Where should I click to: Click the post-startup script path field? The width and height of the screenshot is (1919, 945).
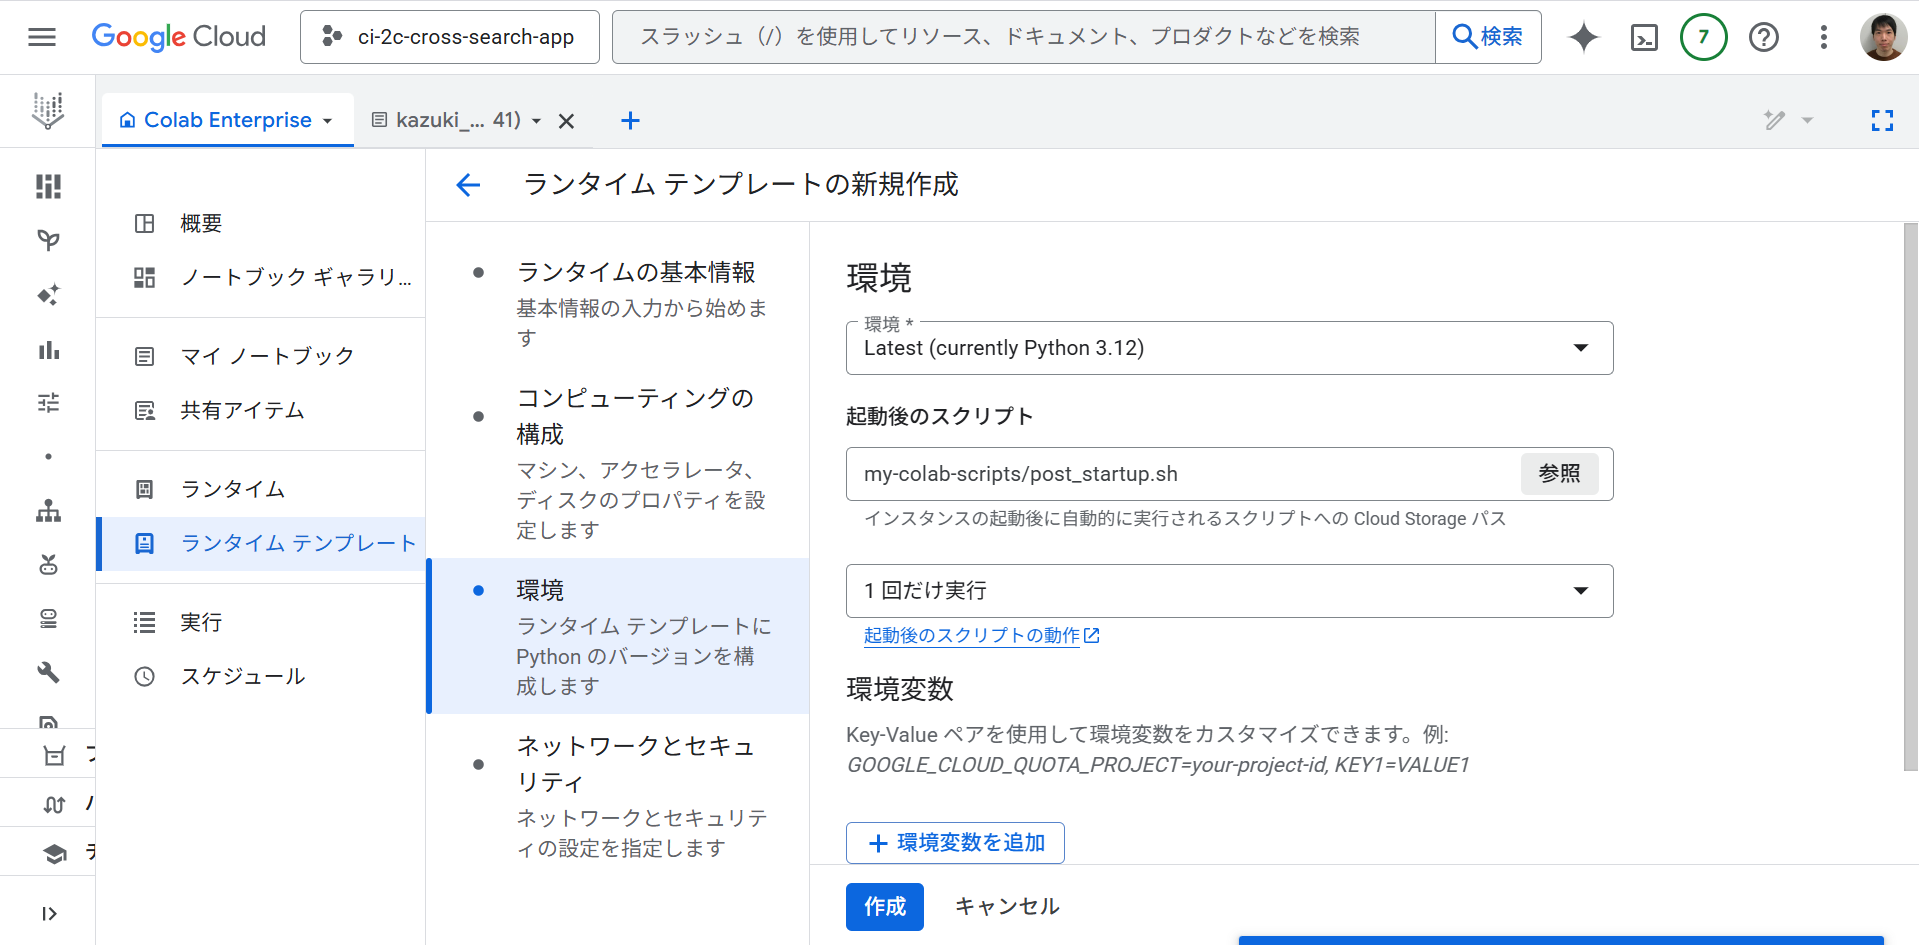[1180, 474]
